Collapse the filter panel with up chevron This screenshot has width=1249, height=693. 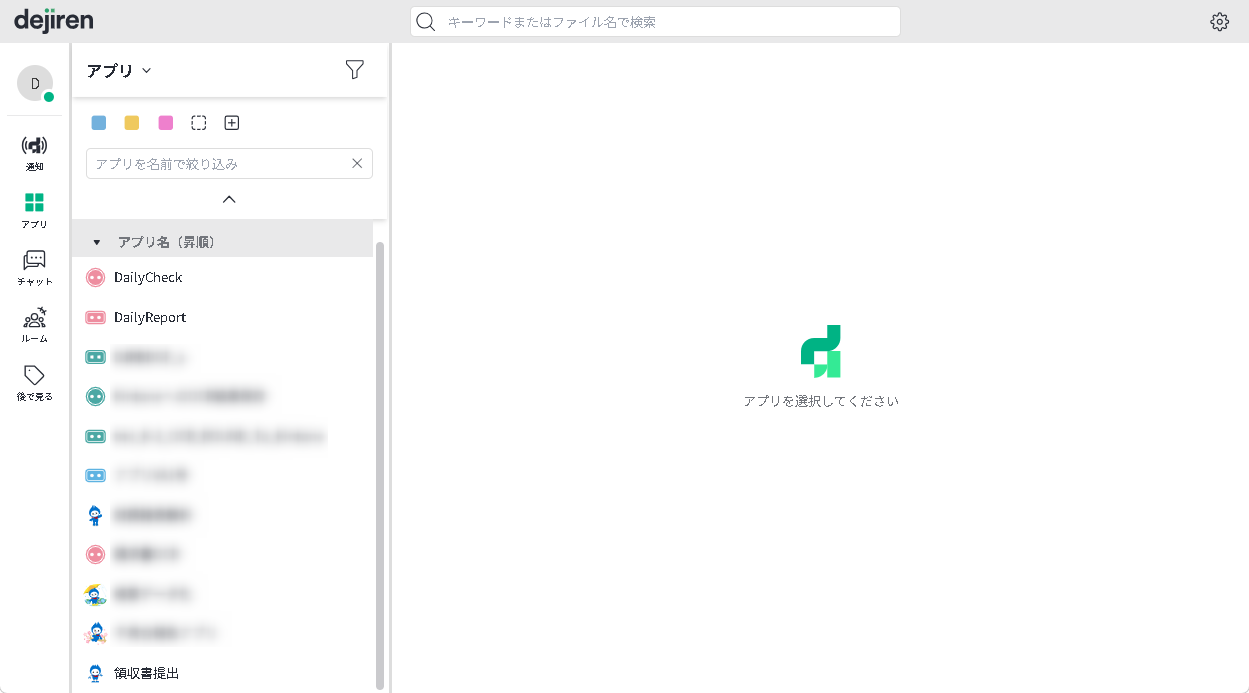click(229, 199)
